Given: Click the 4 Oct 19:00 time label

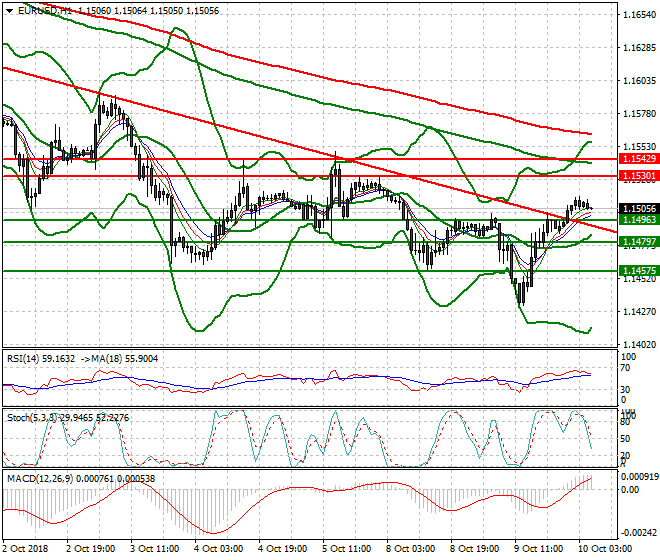Looking at the screenshot, I should pyautogui.click(x=282, y=549).
